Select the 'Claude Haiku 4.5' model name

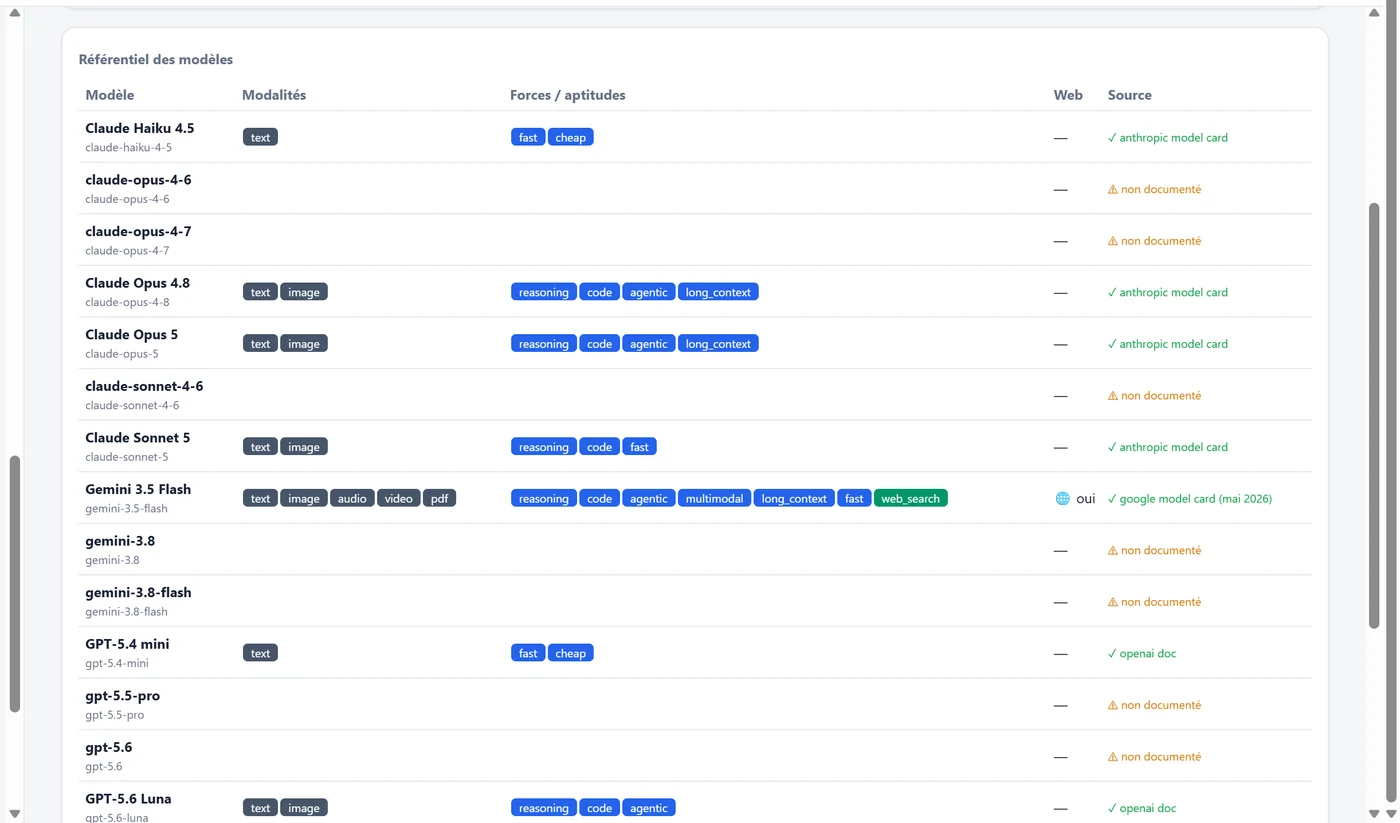point(140,128)
